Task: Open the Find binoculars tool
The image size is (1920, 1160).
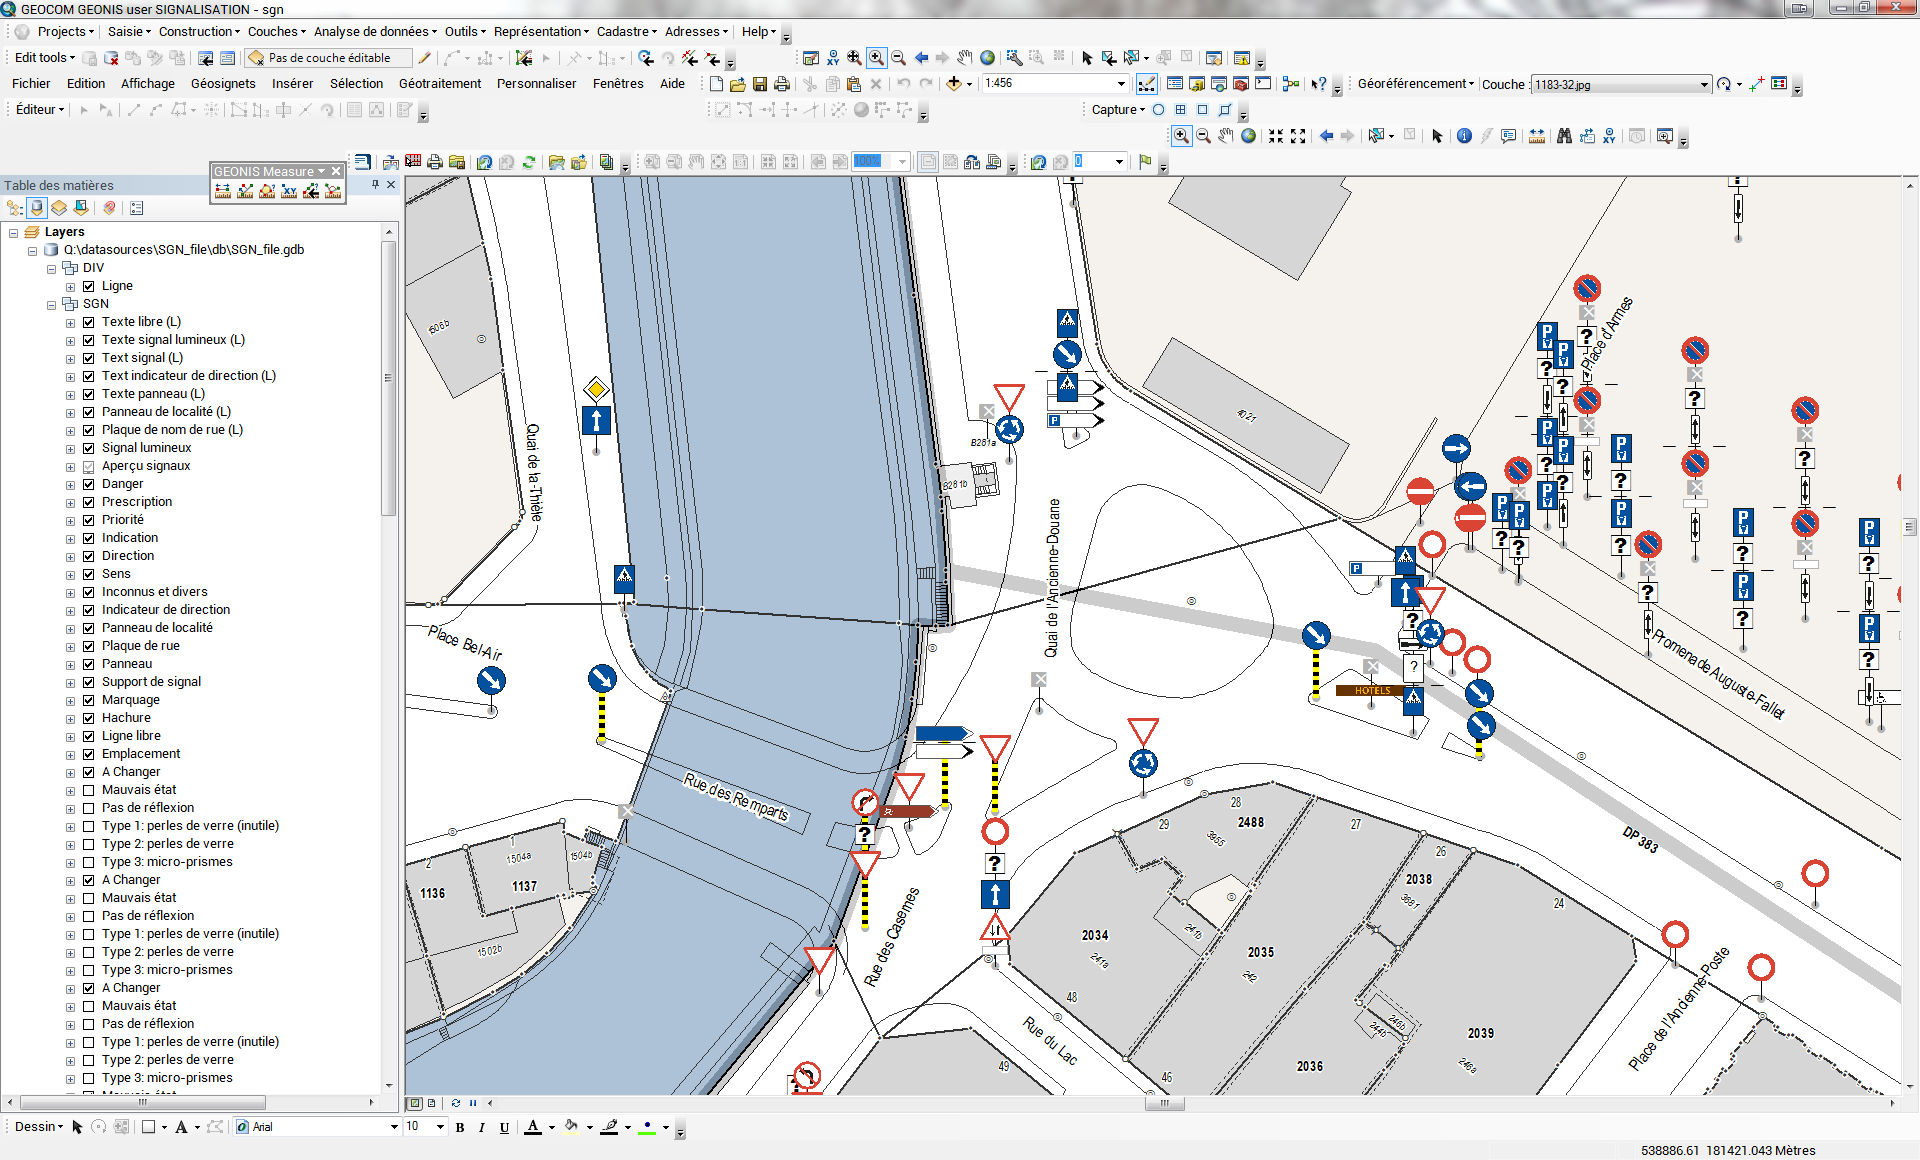Action: tap(1564, 136)
